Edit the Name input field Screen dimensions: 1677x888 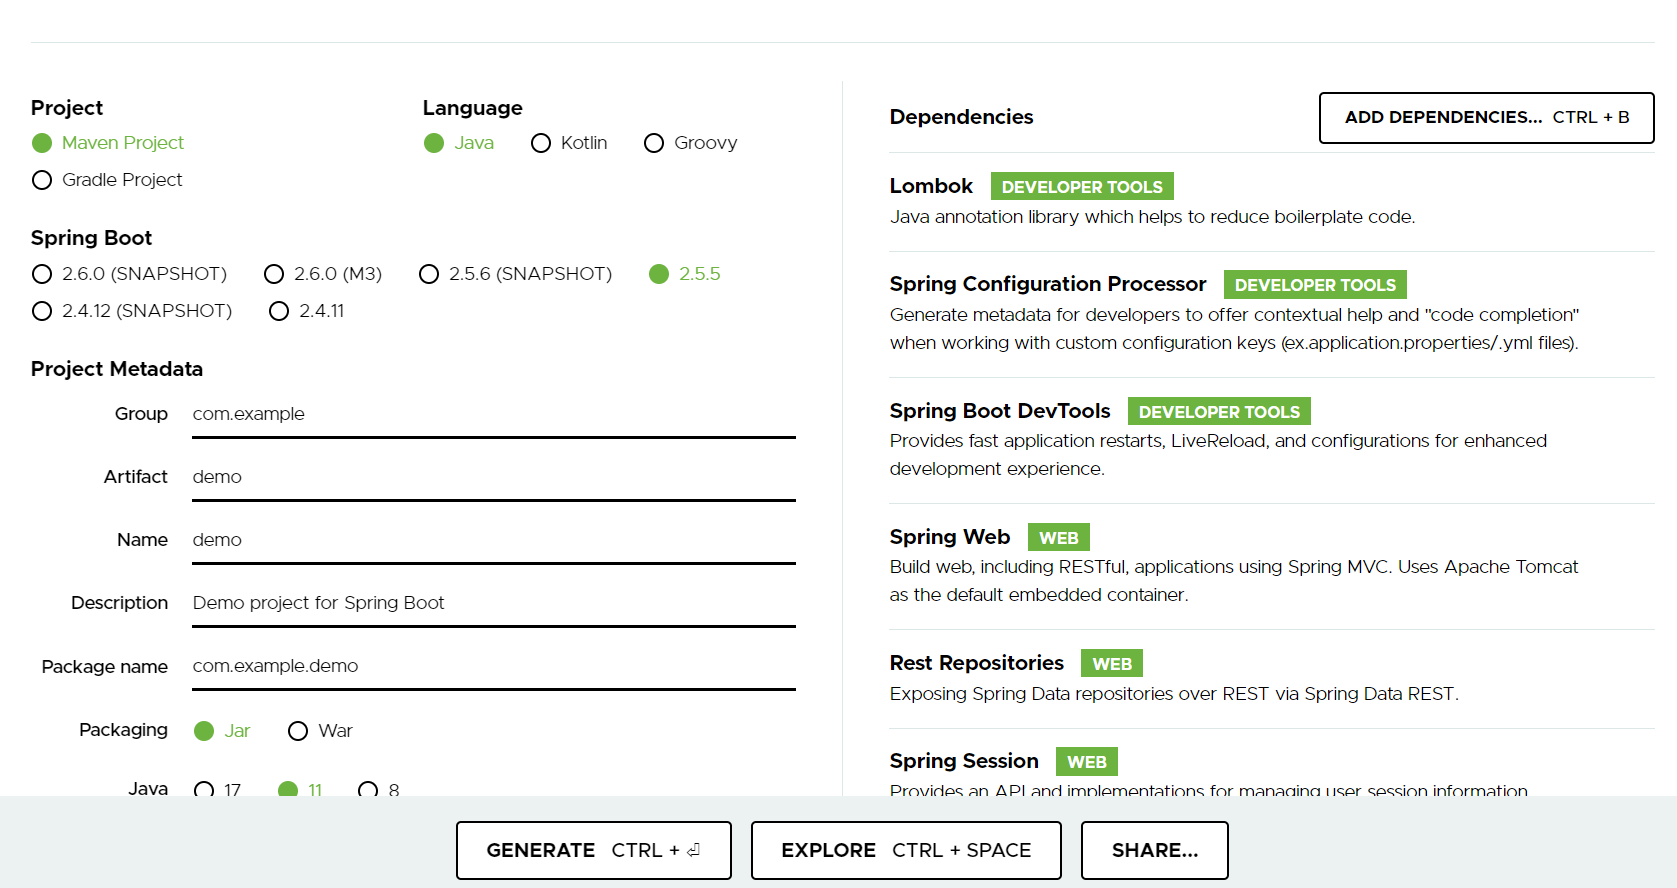tap(494, 541)
